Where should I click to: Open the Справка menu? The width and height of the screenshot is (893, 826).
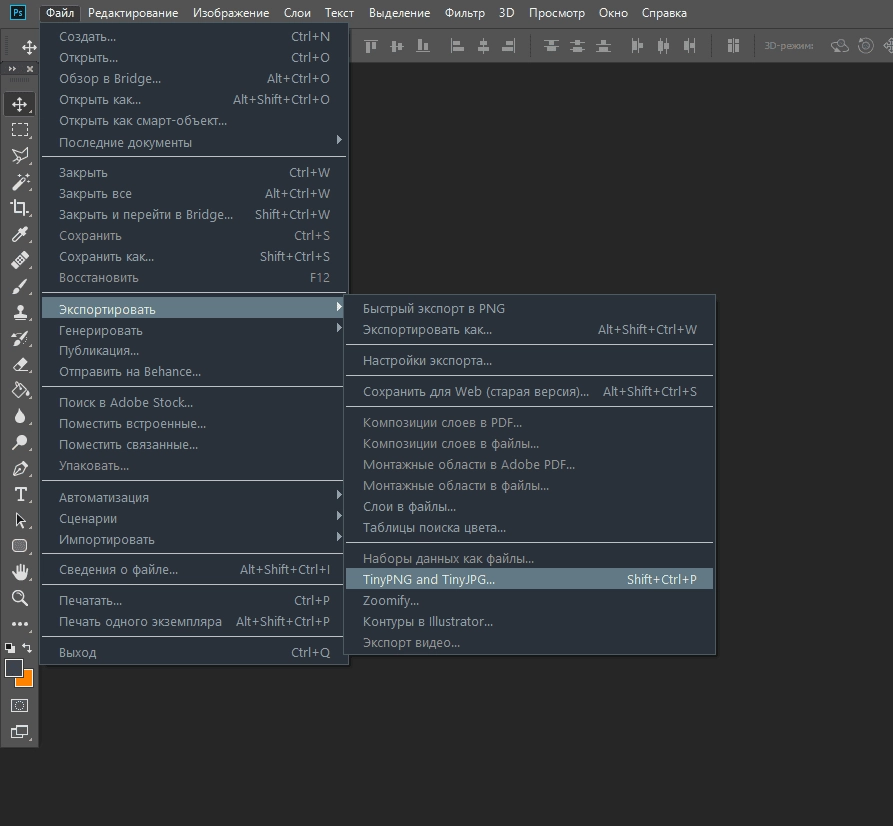664,13
